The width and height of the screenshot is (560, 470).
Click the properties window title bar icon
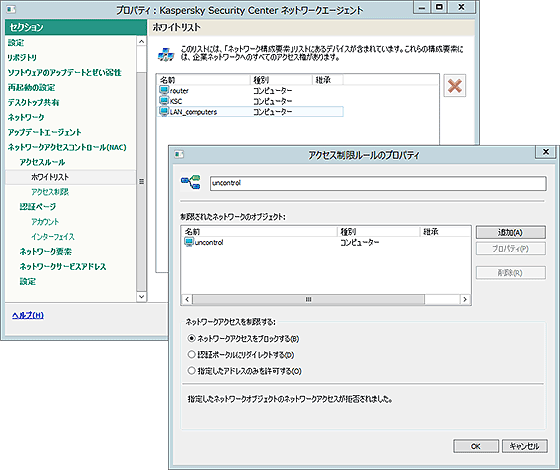11,10
